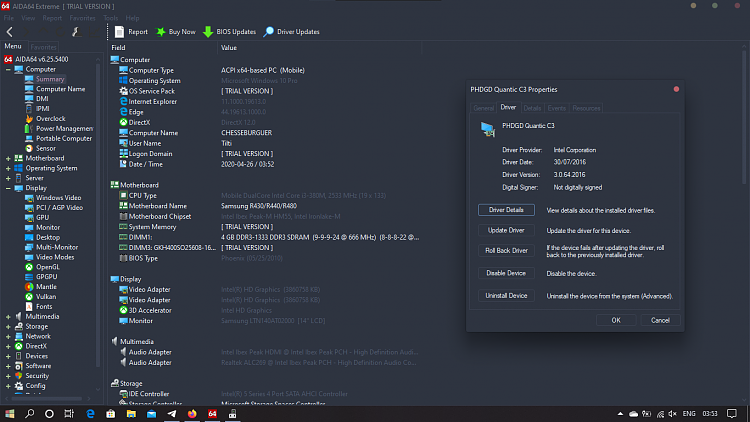Launch Firefox from the taskbar

point(192,413)
